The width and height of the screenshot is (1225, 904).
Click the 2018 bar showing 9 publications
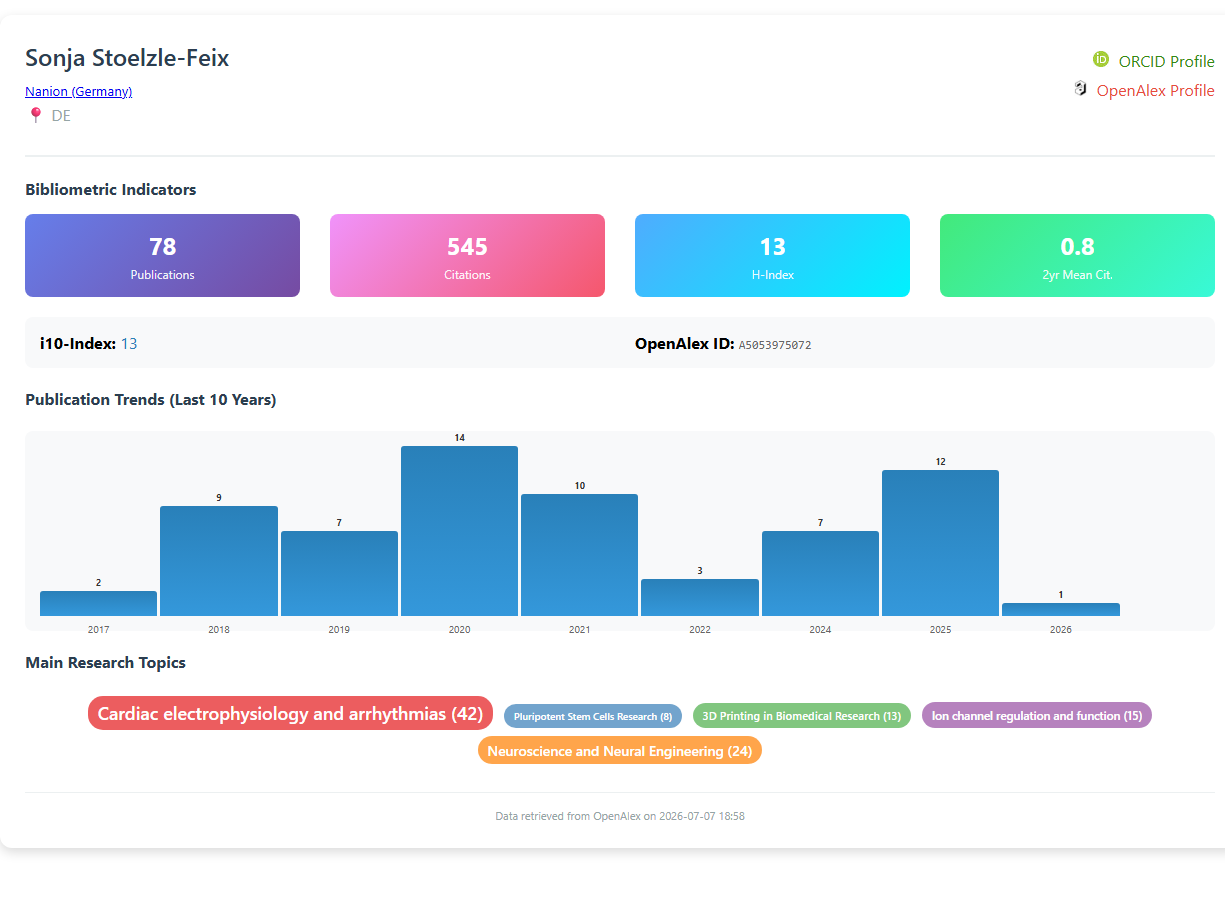click(219, 561)
